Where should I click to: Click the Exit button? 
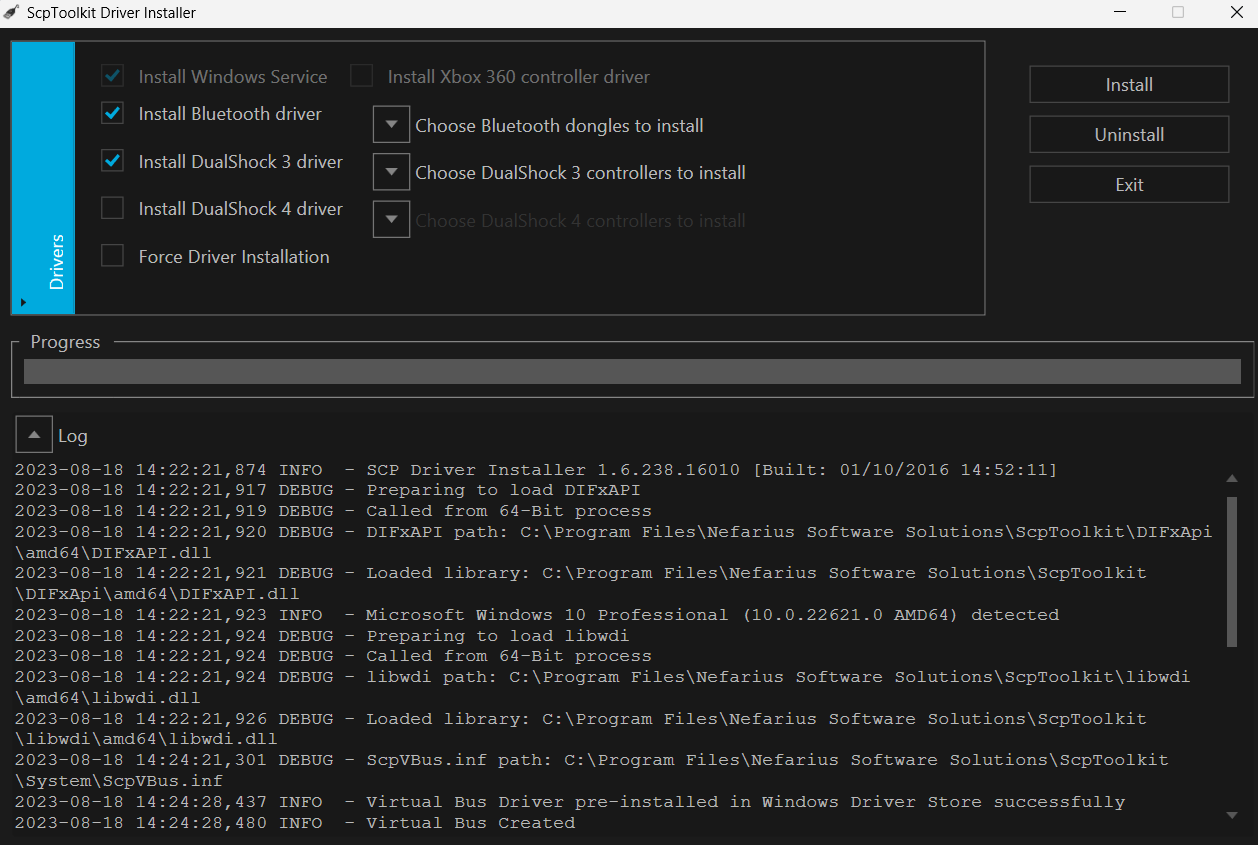coord(1129,184)
